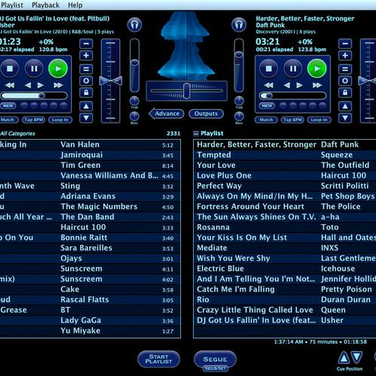Reset right deck pitch with equals button
Viewport: 376px width, 376px height.
point(345,69)
